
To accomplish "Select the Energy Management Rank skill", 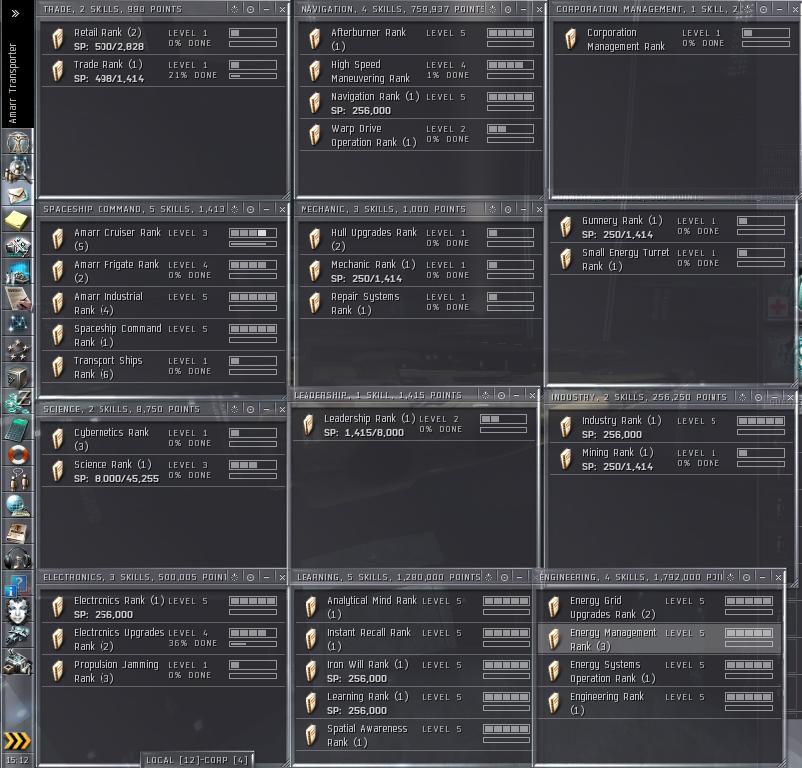I will (660, 639).
